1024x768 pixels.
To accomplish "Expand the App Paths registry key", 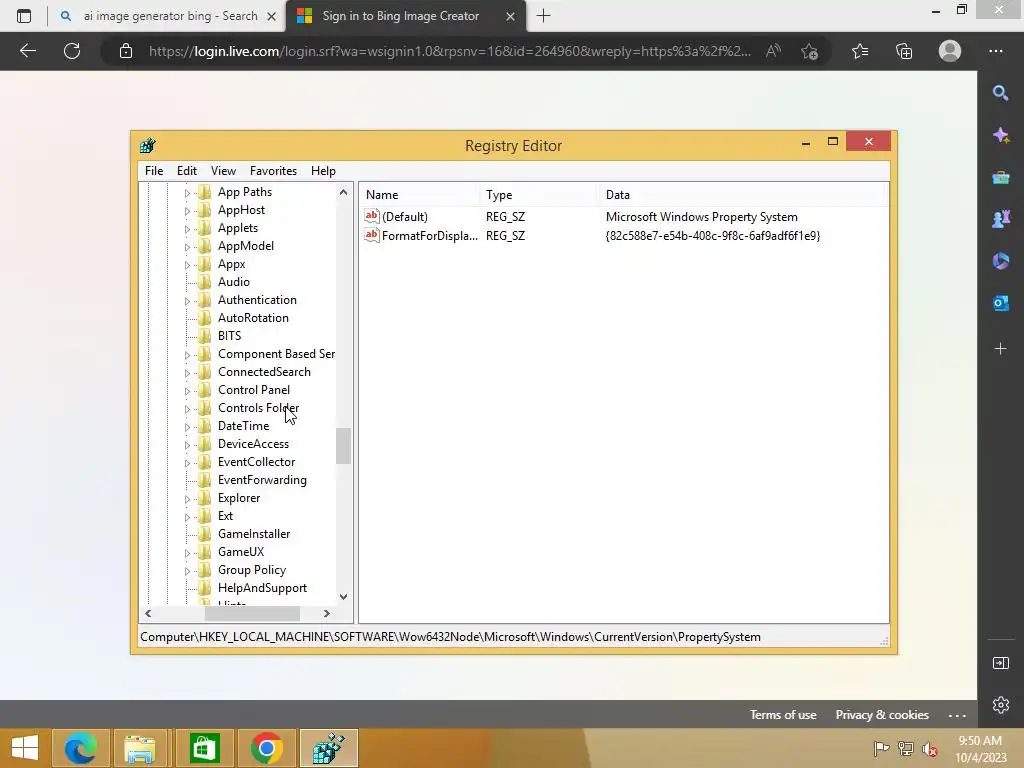I will (x=187, y=193).
